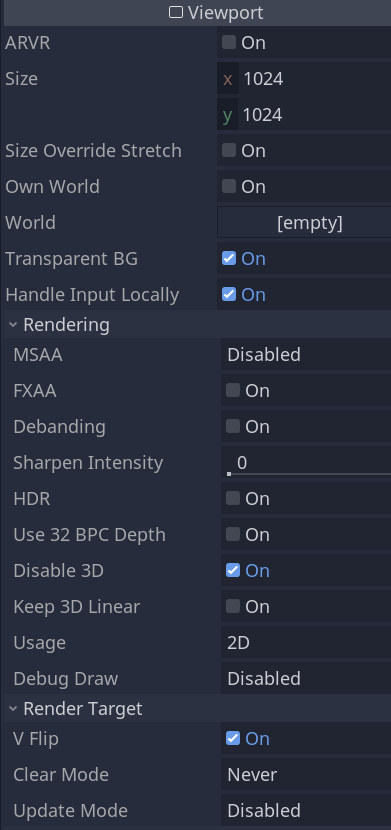Open the Debug Draw dropdown
The width and height of the screenshot is (391, 830).
point(306,679)
